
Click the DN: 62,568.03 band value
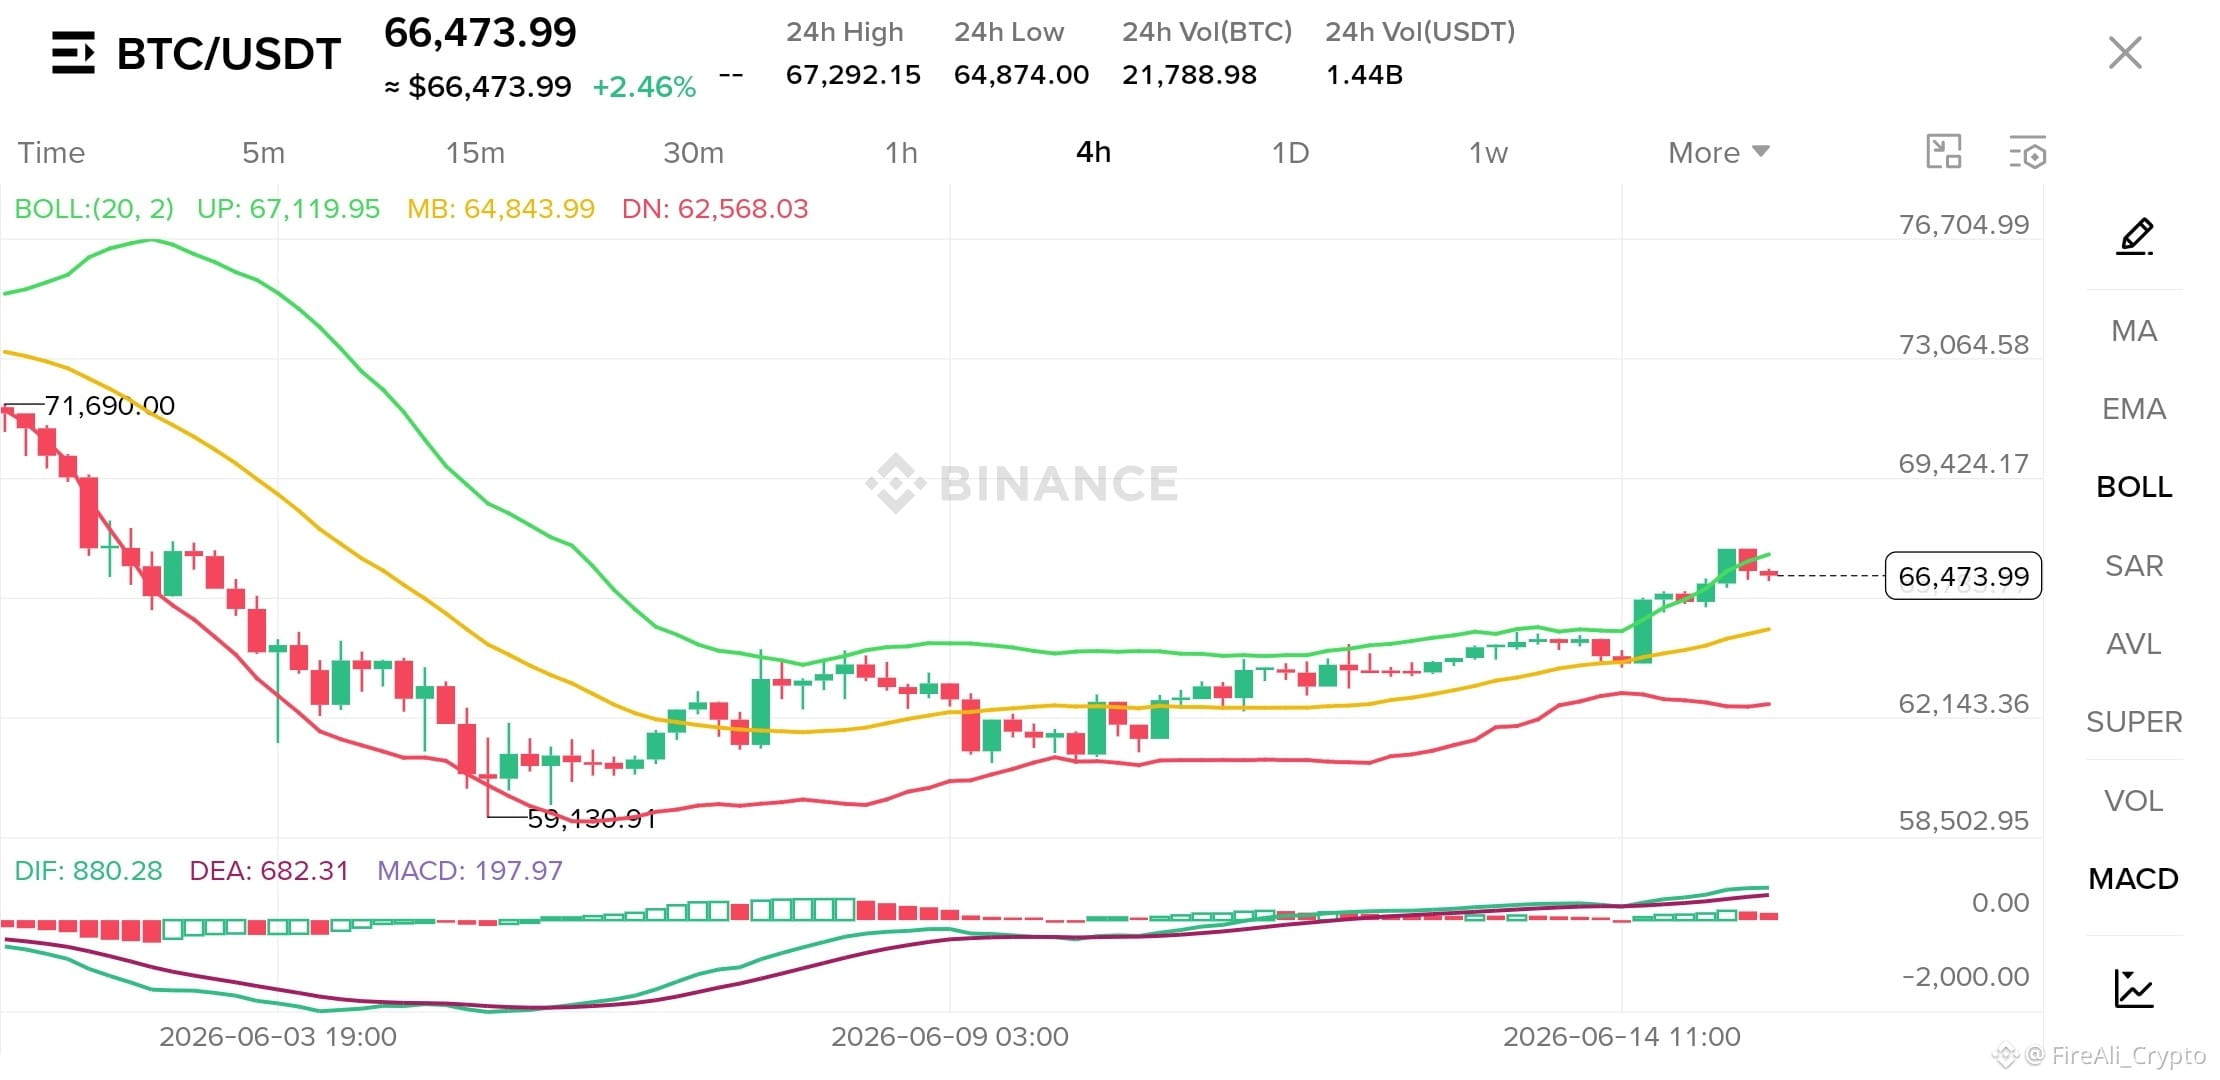(715, 209)
